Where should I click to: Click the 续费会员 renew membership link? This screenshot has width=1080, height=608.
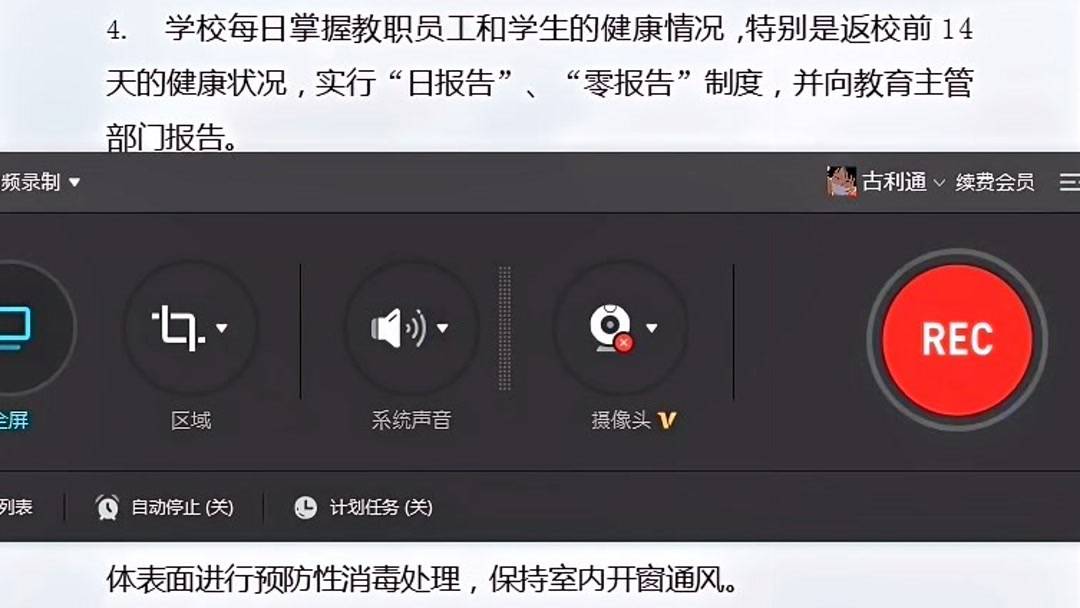click(x=995, y=182)
